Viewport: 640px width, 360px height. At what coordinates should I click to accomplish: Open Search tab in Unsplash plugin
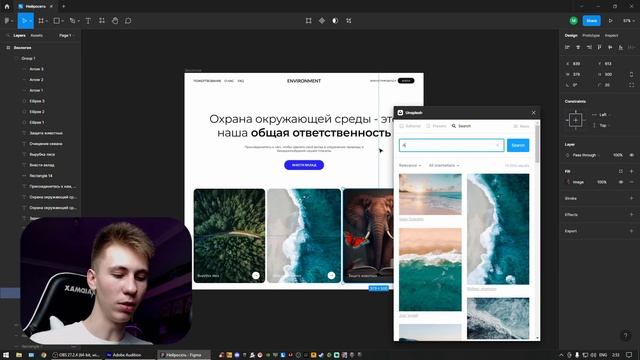(x=461, y=126)
